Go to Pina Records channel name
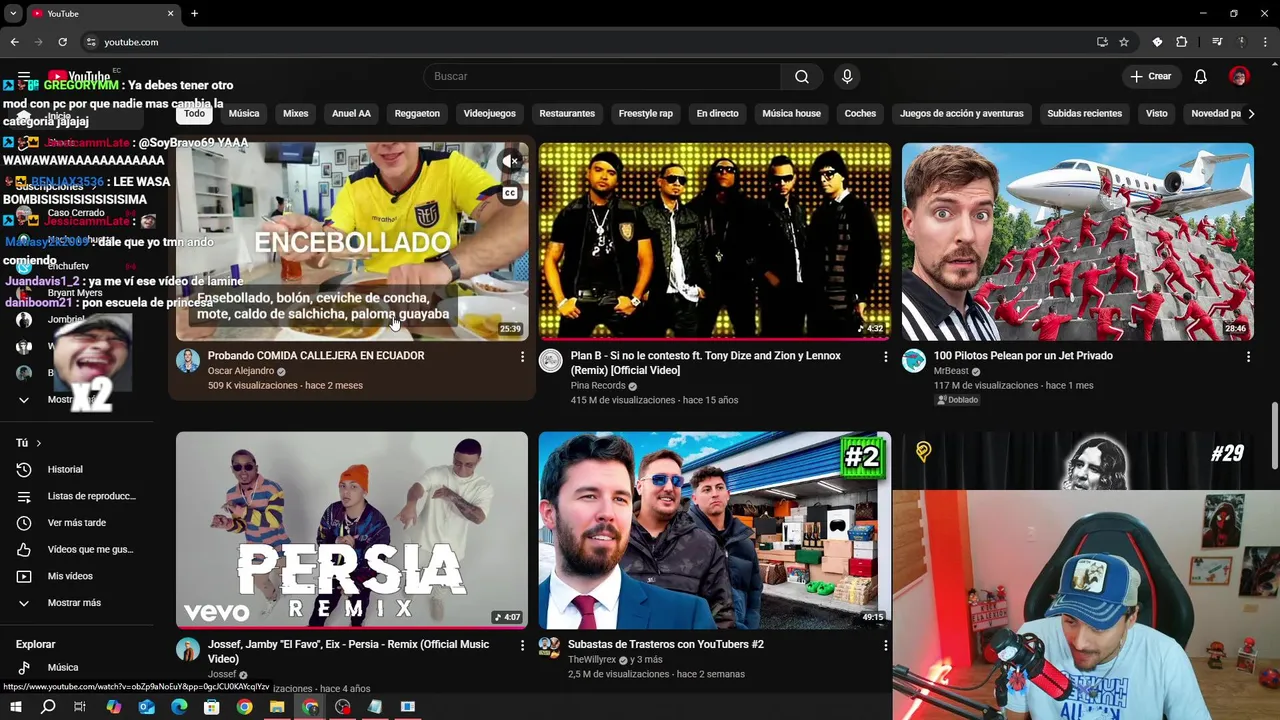The height and width of the screenshot is (720, 1280). (x=598, y=385)
